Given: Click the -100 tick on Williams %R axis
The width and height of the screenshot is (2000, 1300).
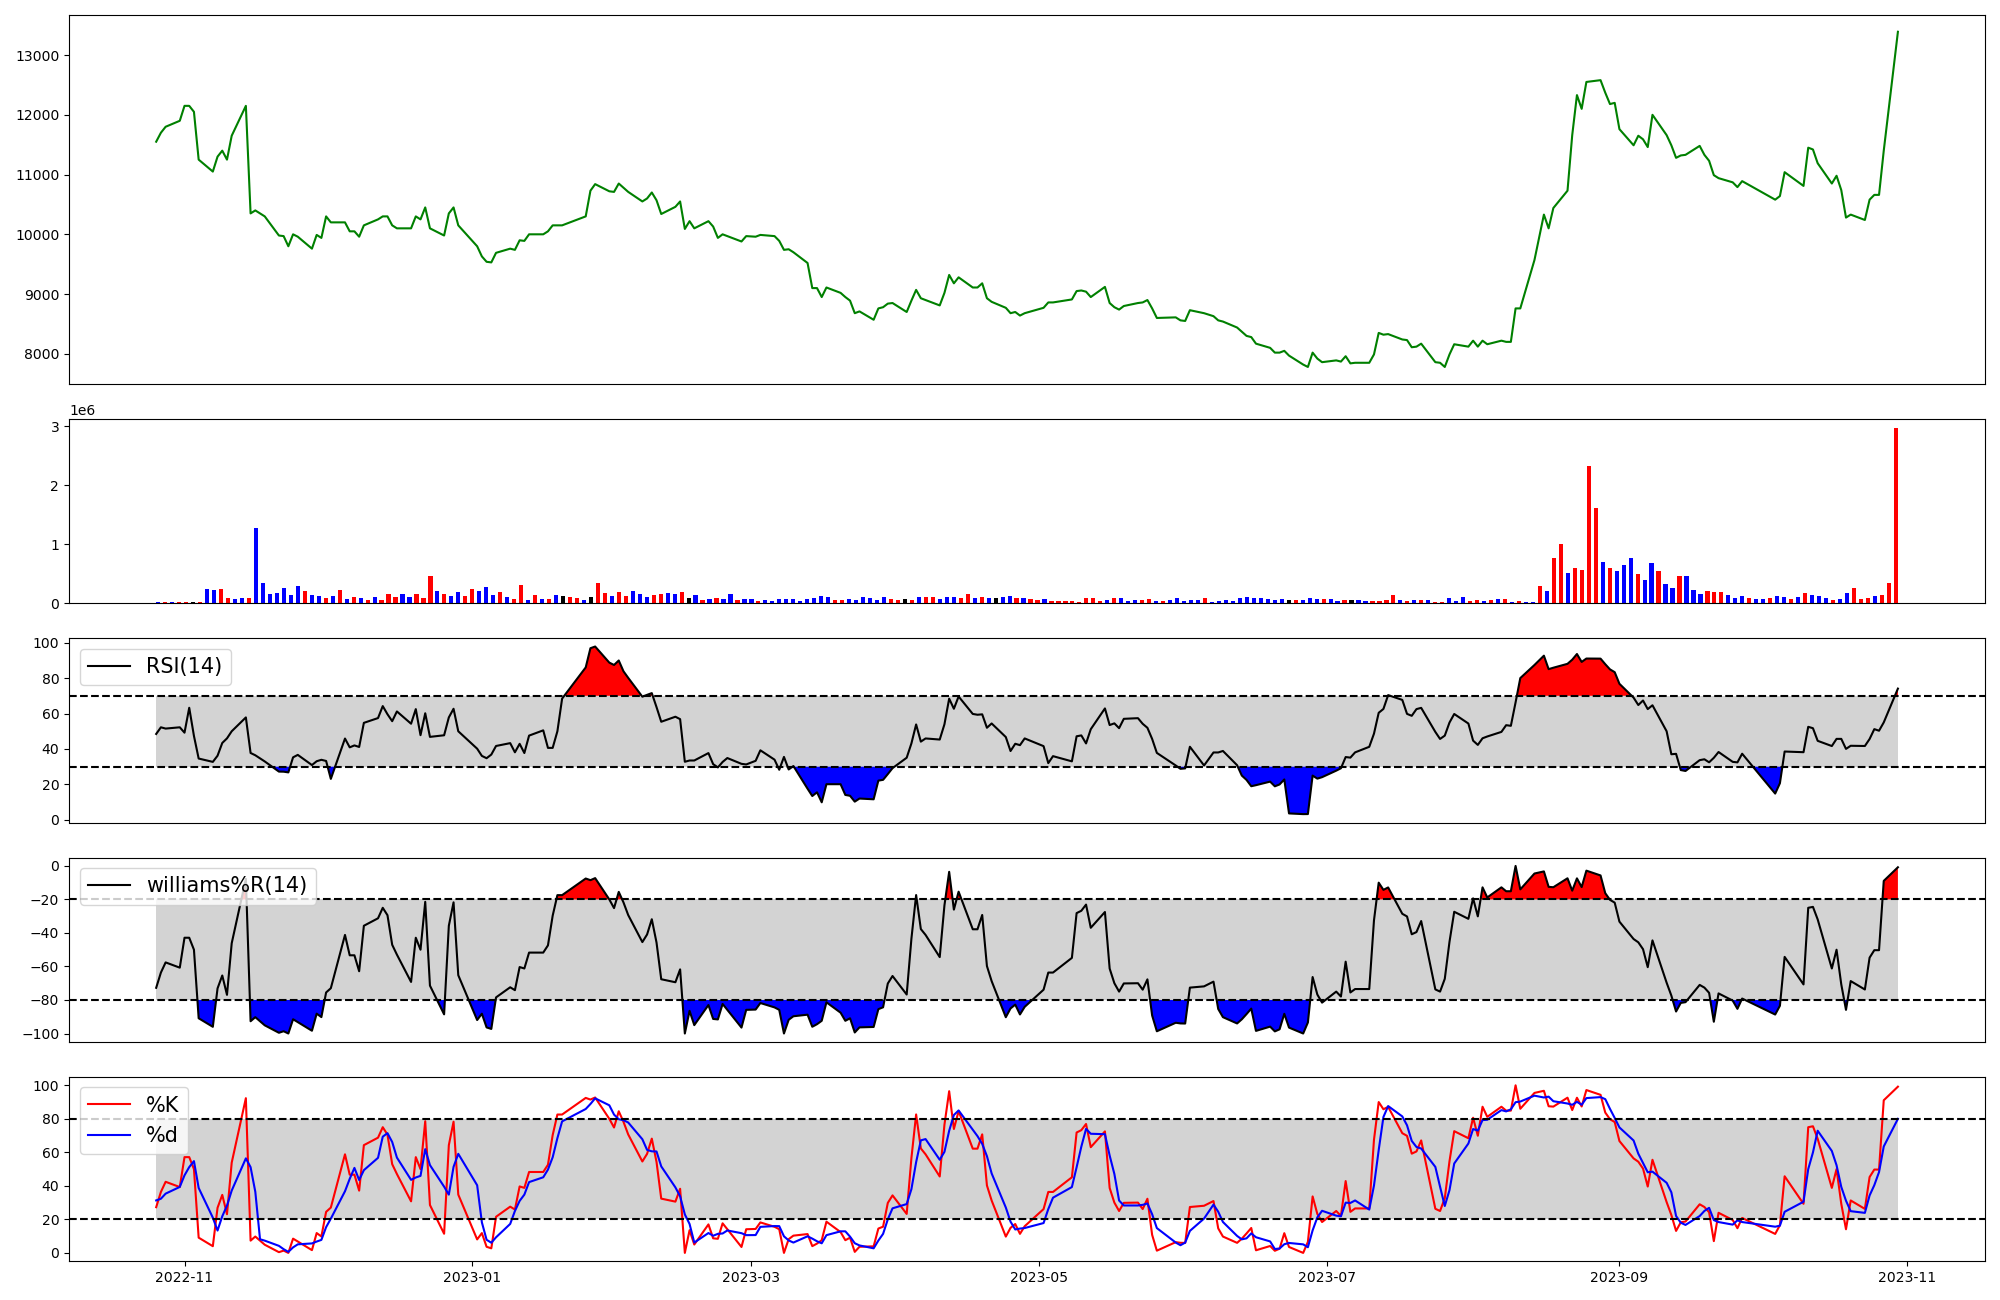Looking at the screenshot, I should click(x=43, y=1034).
